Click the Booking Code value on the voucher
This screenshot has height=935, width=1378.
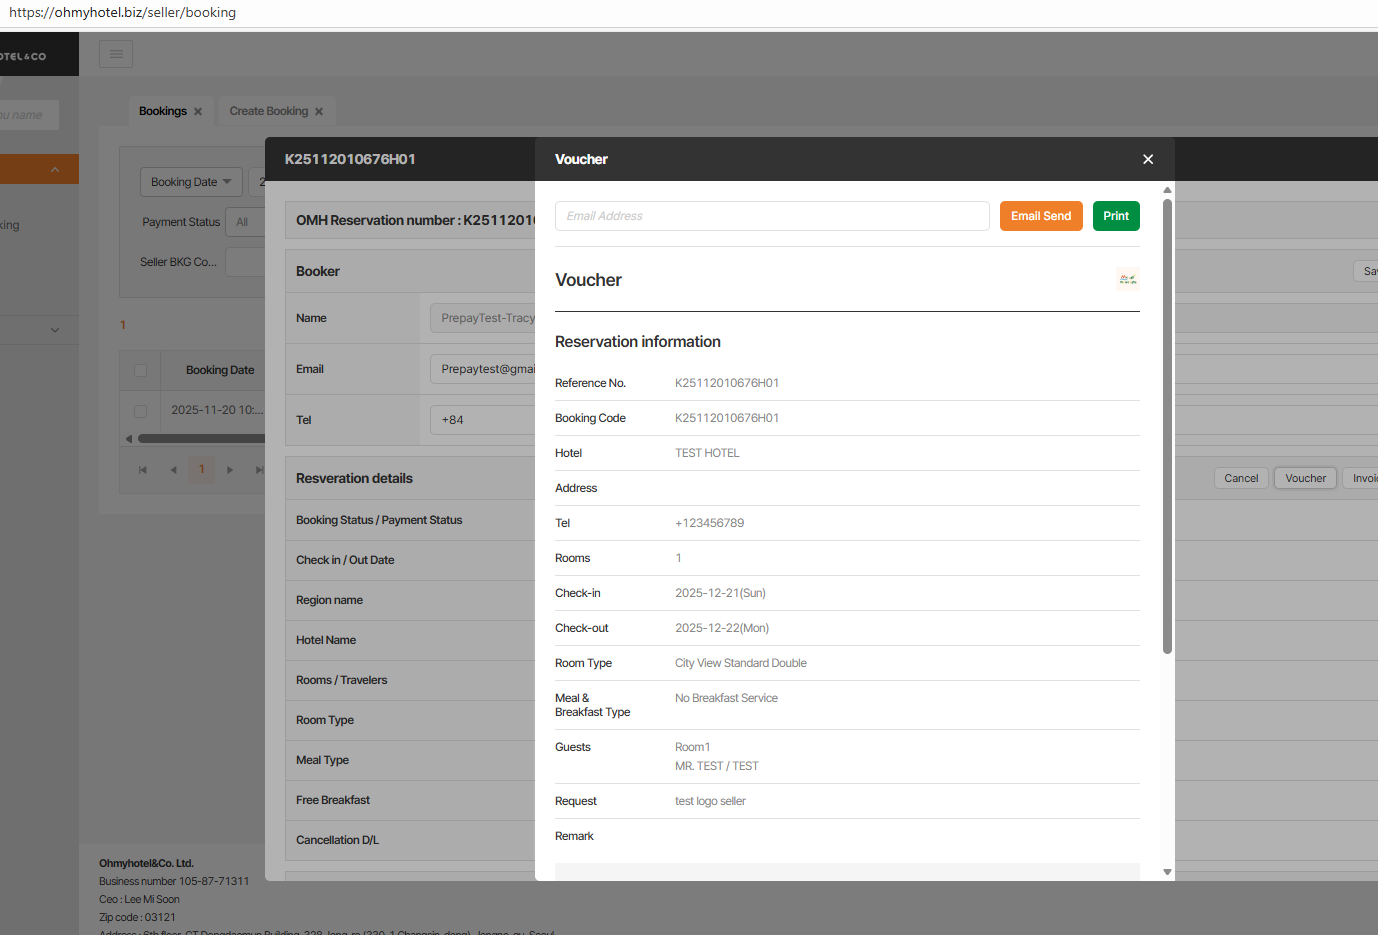[727, 418]
